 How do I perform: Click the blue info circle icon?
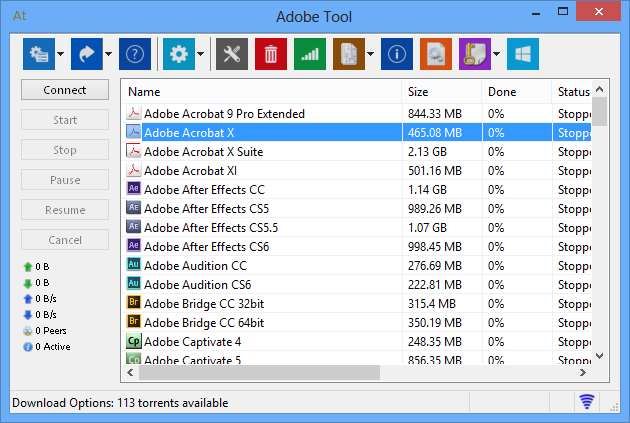tap(397, 54)
